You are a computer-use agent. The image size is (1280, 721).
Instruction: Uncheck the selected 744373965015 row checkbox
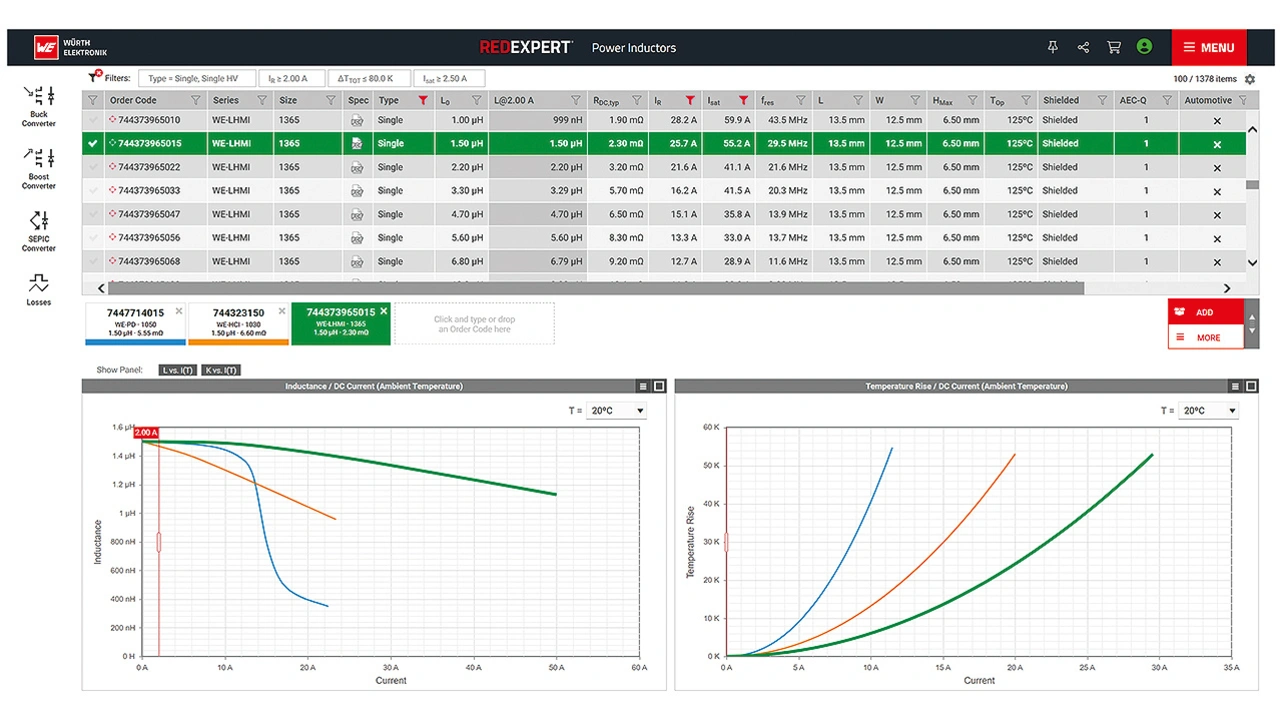tap(93, 144)
